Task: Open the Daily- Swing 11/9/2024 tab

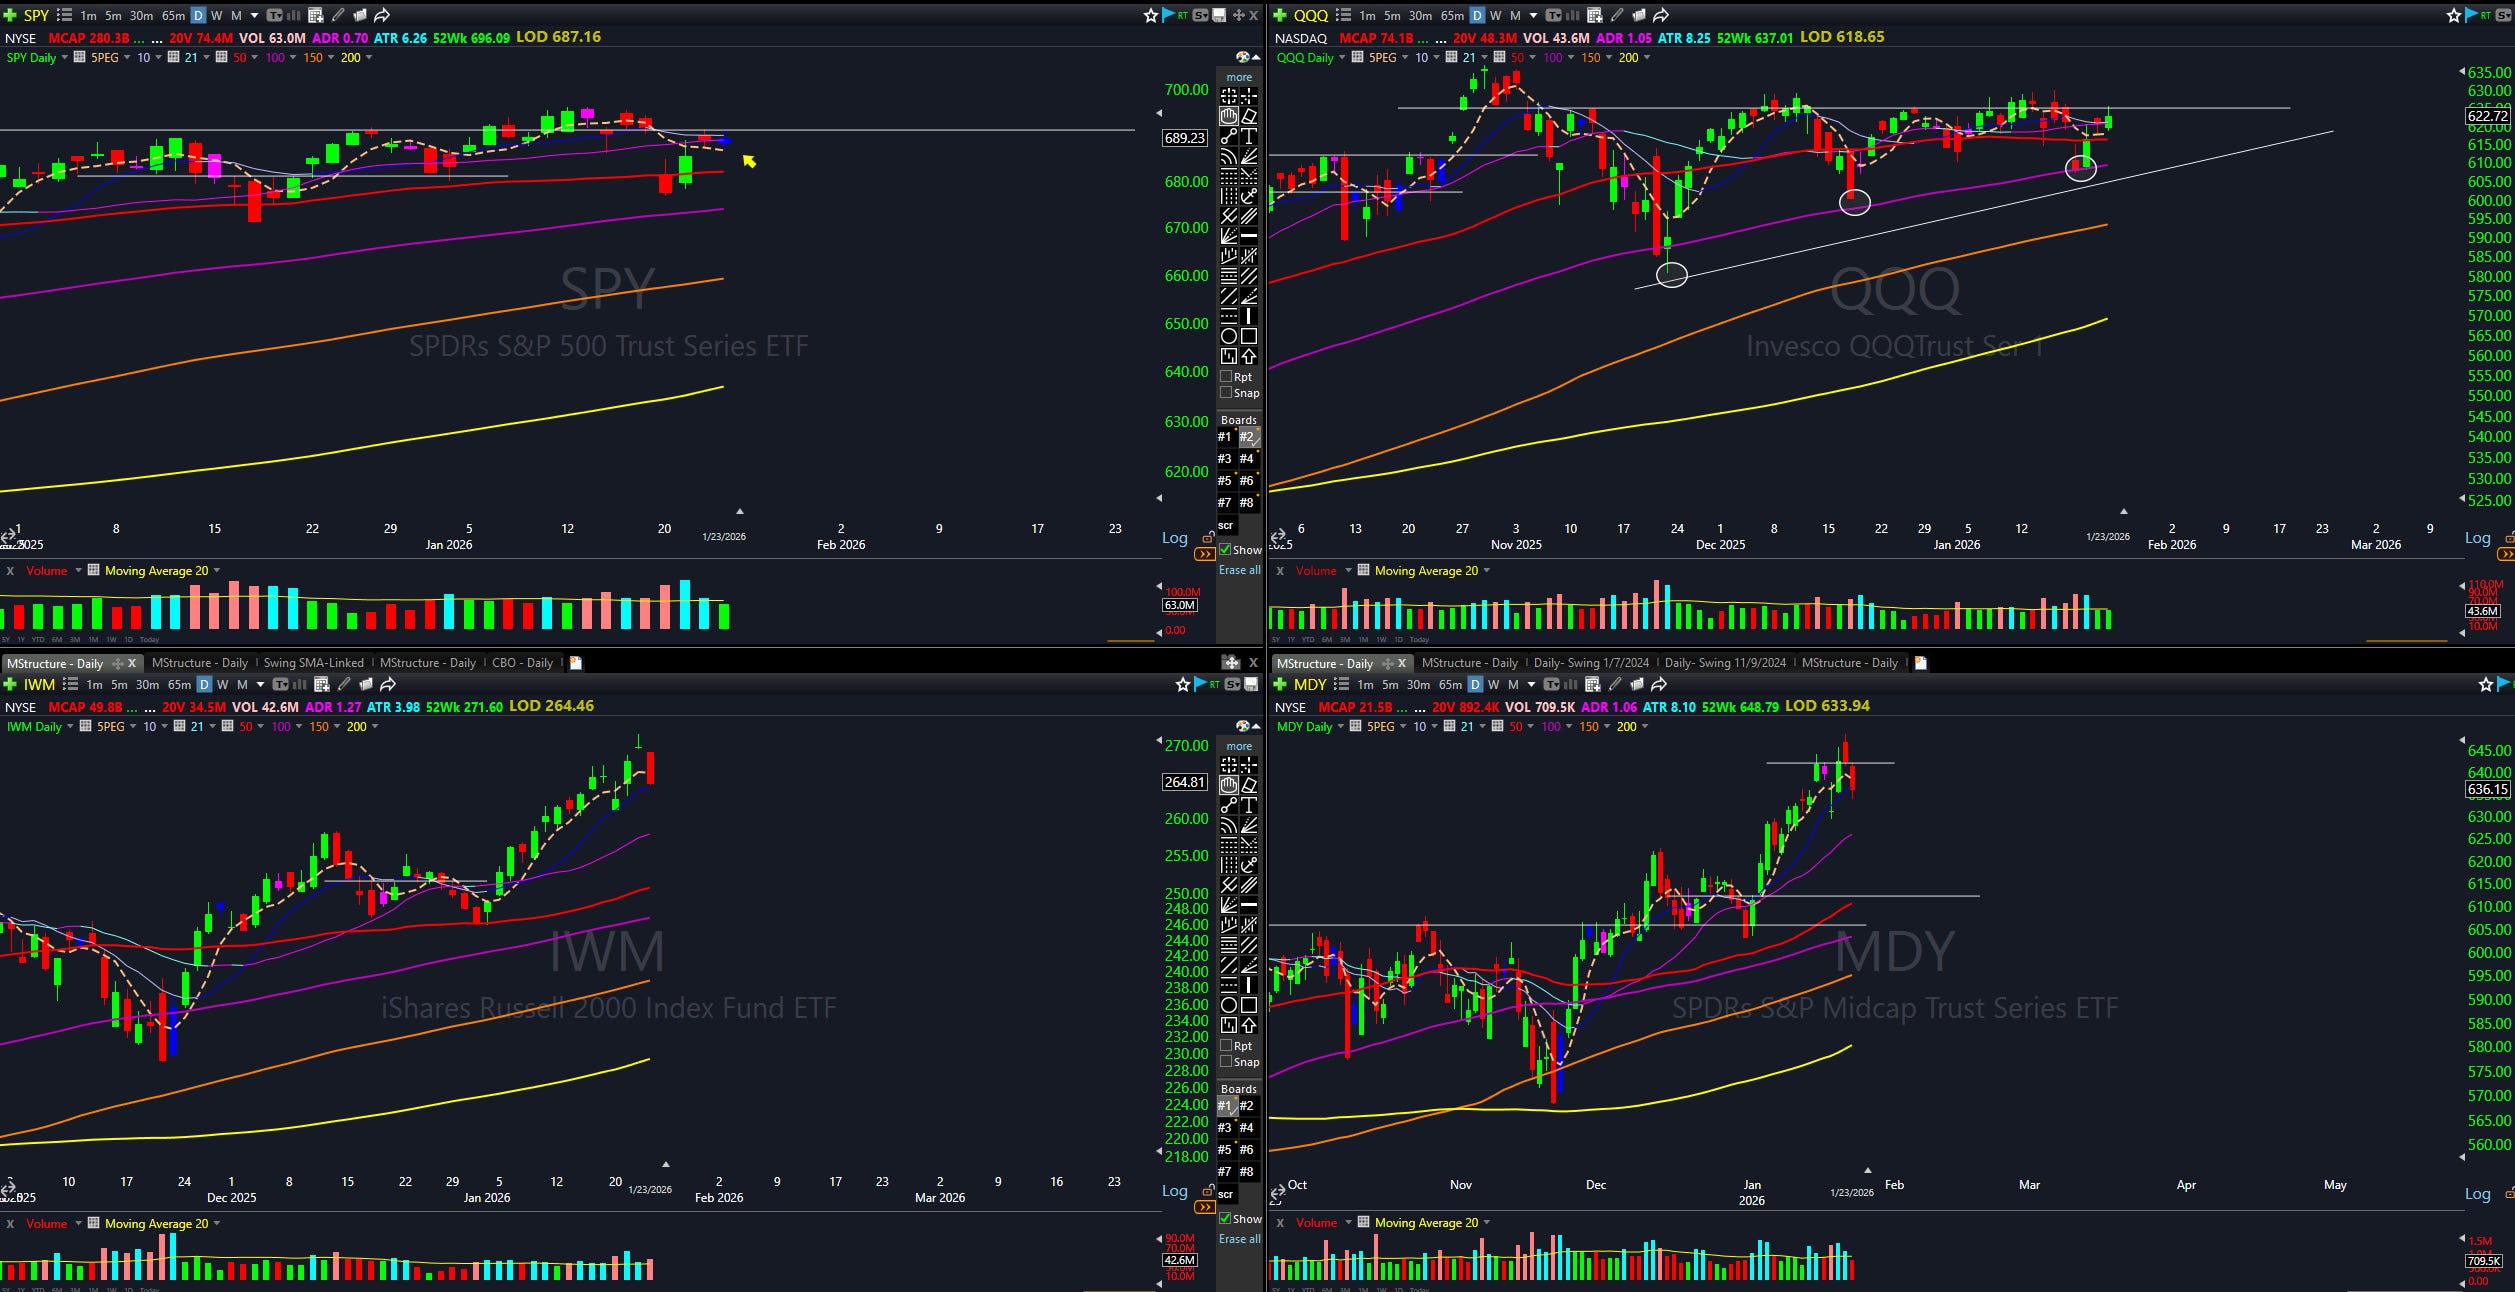Action: [1725, 663]
